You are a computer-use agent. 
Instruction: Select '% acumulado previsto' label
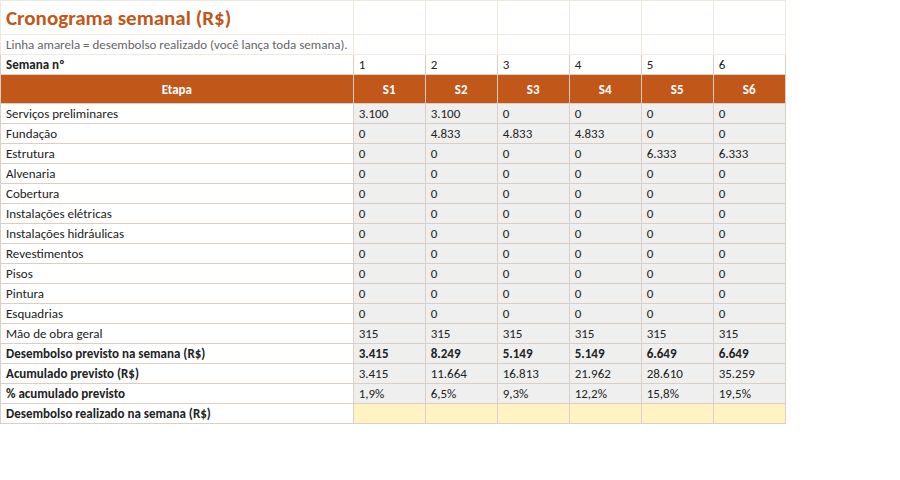coord(177,394)
